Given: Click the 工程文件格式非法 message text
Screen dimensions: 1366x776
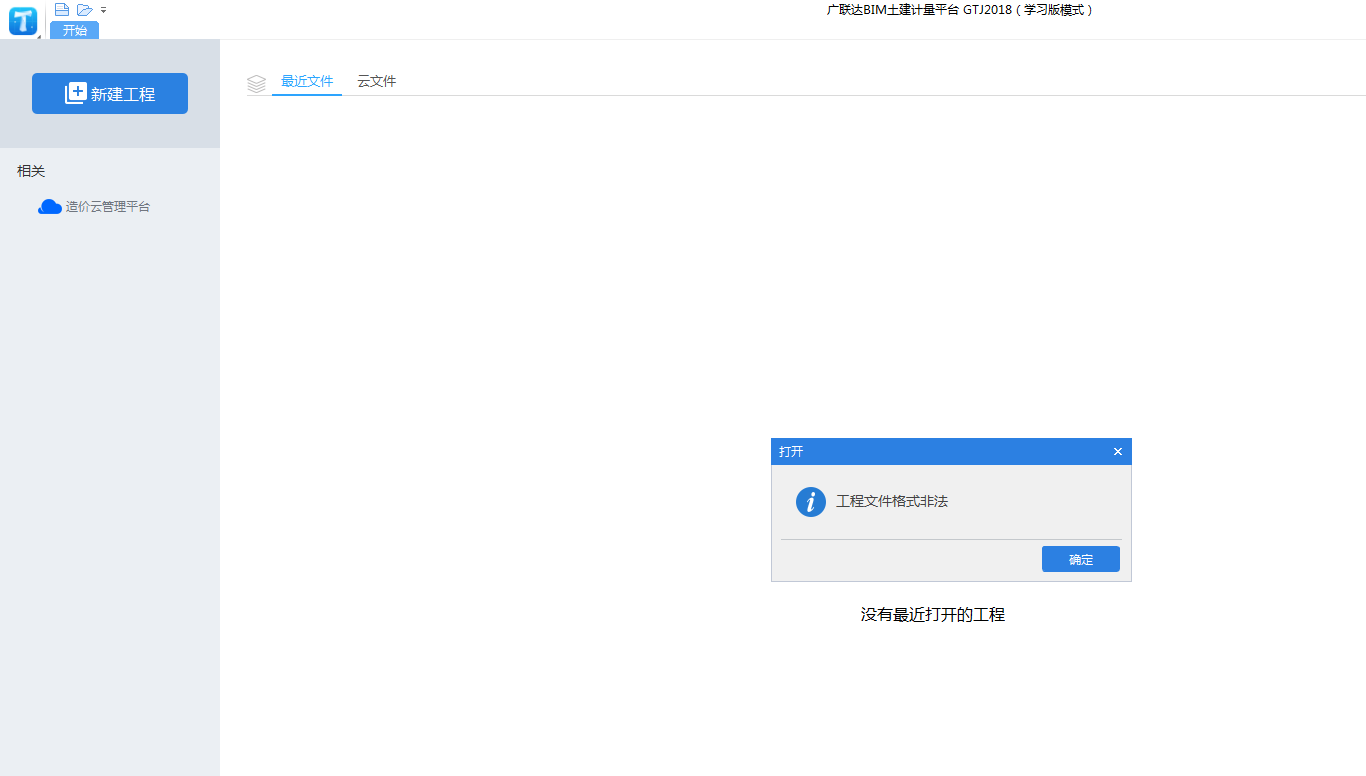Looking at the screenshot, I should point(892,502).
